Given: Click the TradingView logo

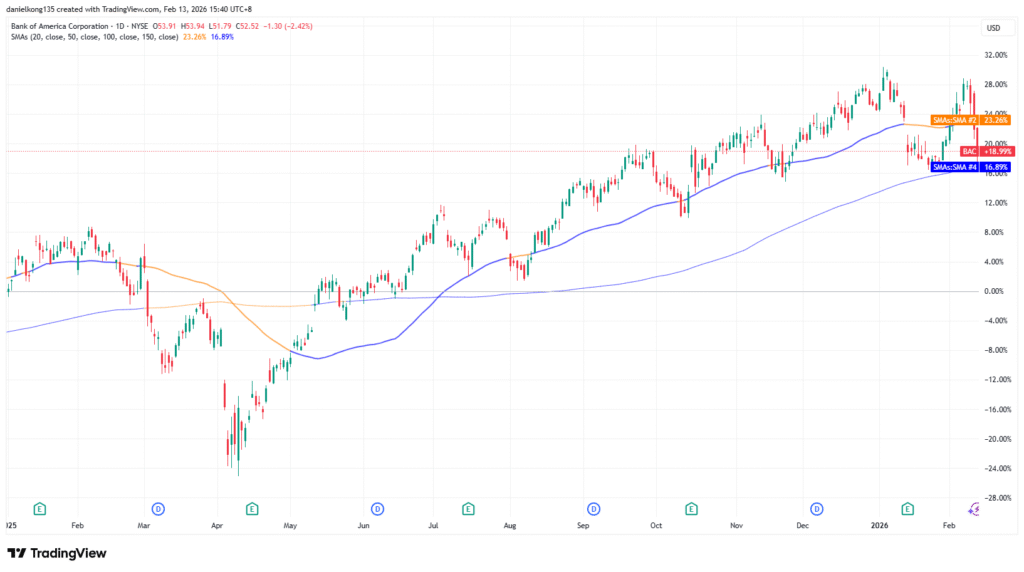Looking at the screenshot, I should [56, 553].
